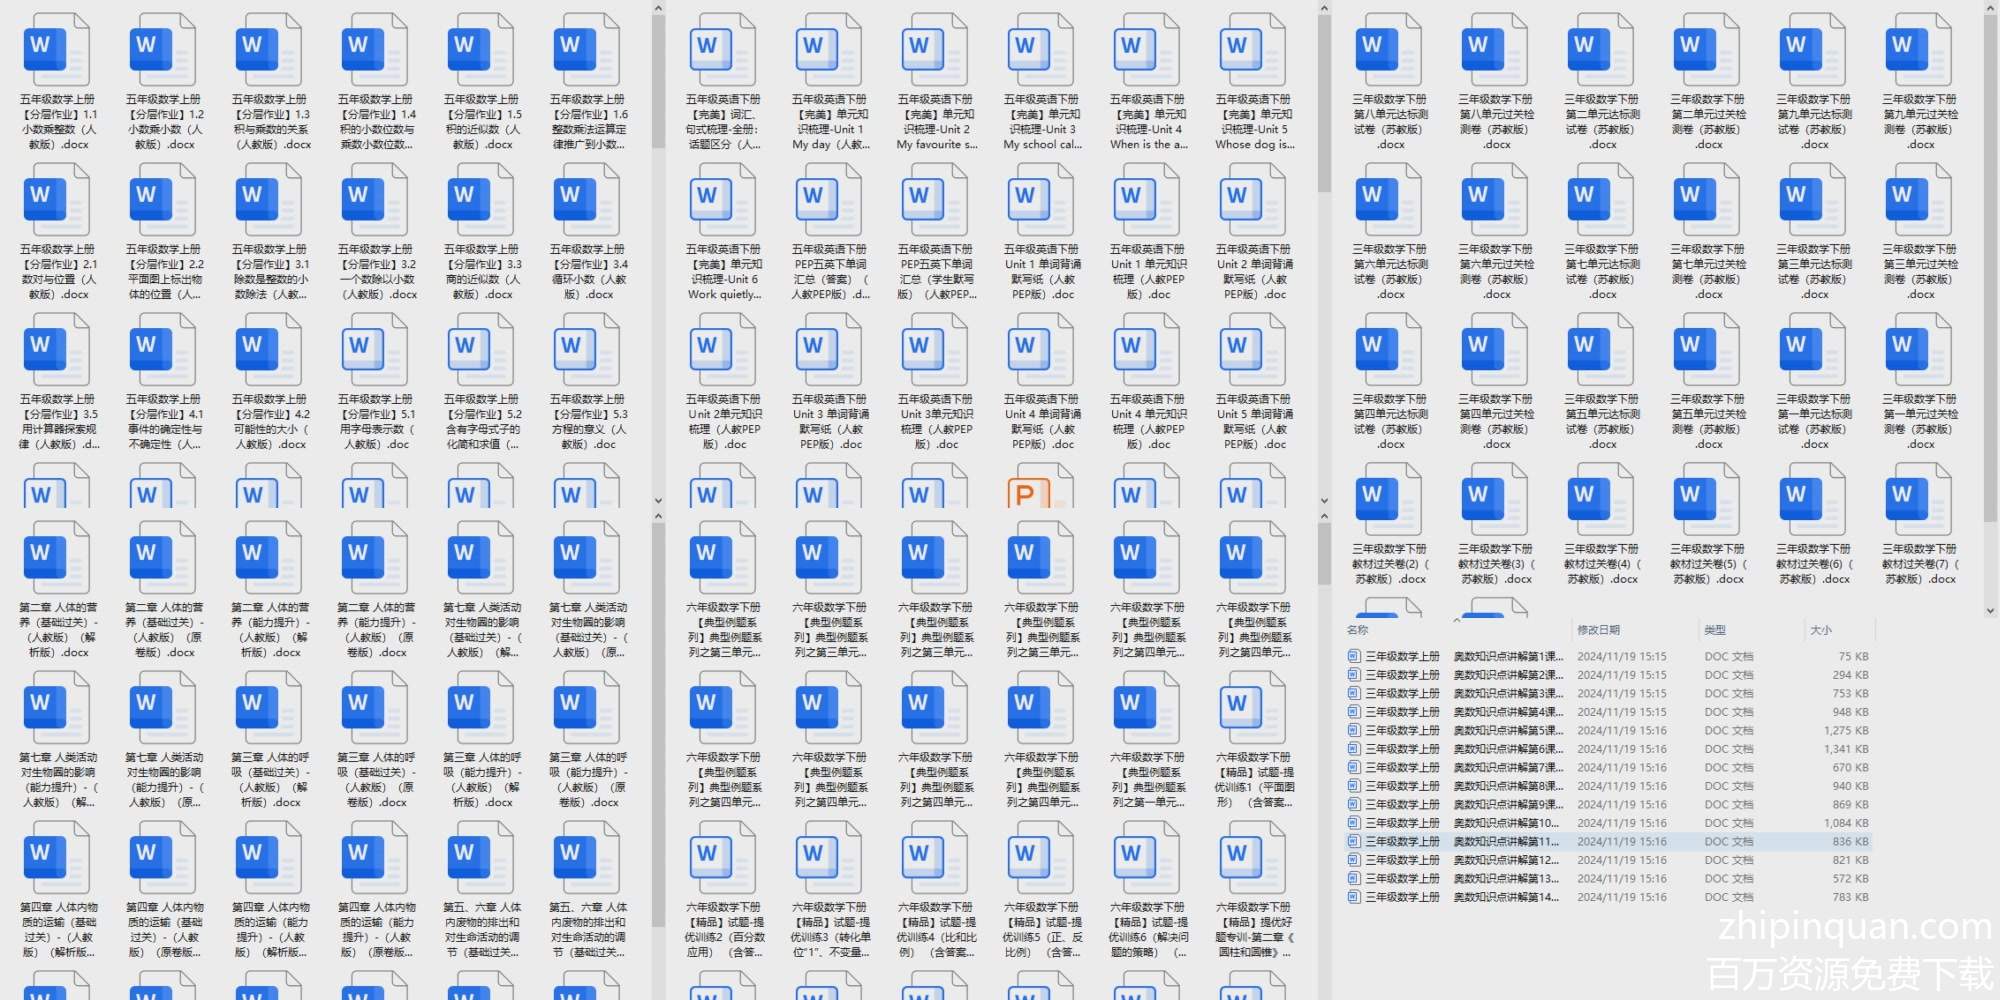This screenshot has width=2000, height=1000.
Task: Select the label 1.5 积的近似数
Action: pyautogui.click(x=482, y=122)
